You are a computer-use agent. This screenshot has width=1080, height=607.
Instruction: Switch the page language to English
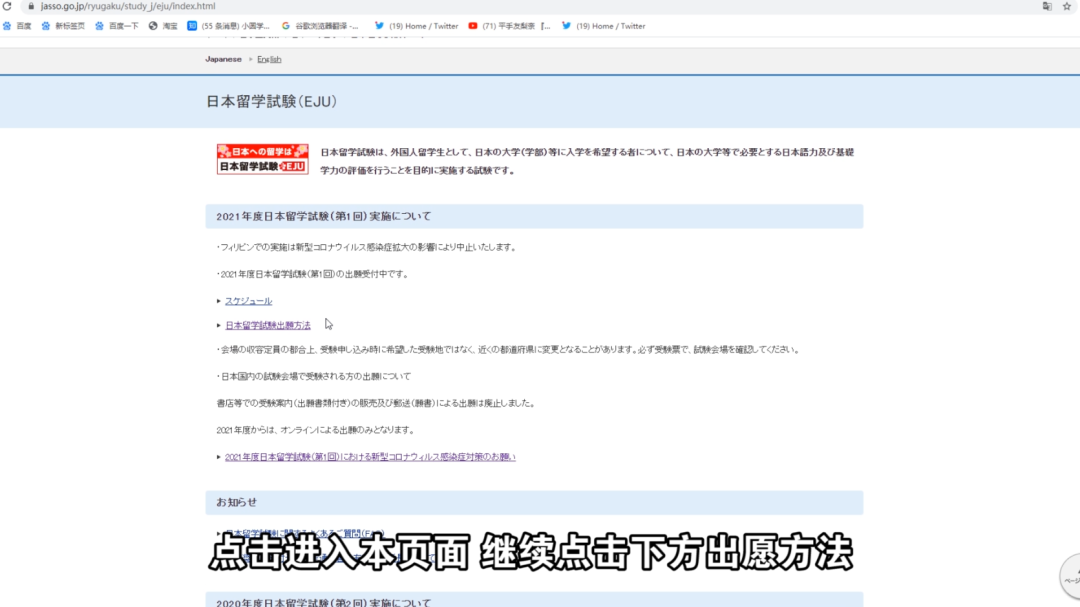[269, 59]
